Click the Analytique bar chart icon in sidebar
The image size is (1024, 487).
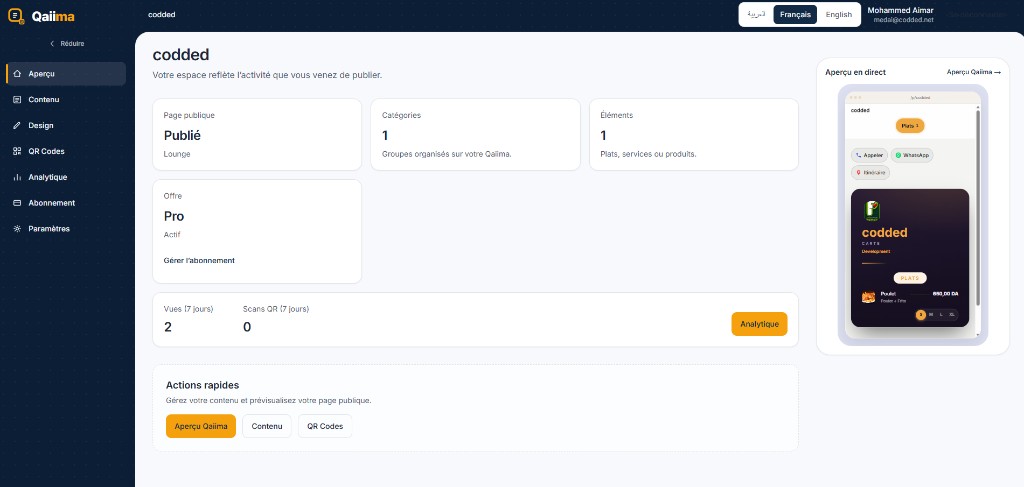18,177
